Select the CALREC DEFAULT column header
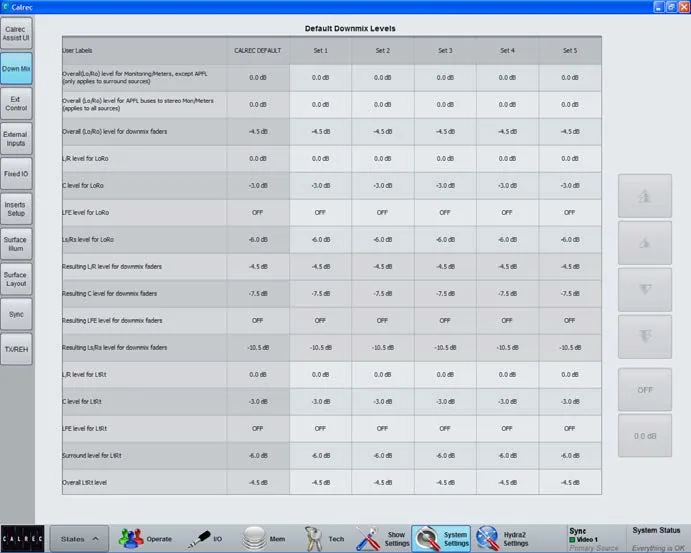Viewport: 691px width, 553px height. point(258,51)
